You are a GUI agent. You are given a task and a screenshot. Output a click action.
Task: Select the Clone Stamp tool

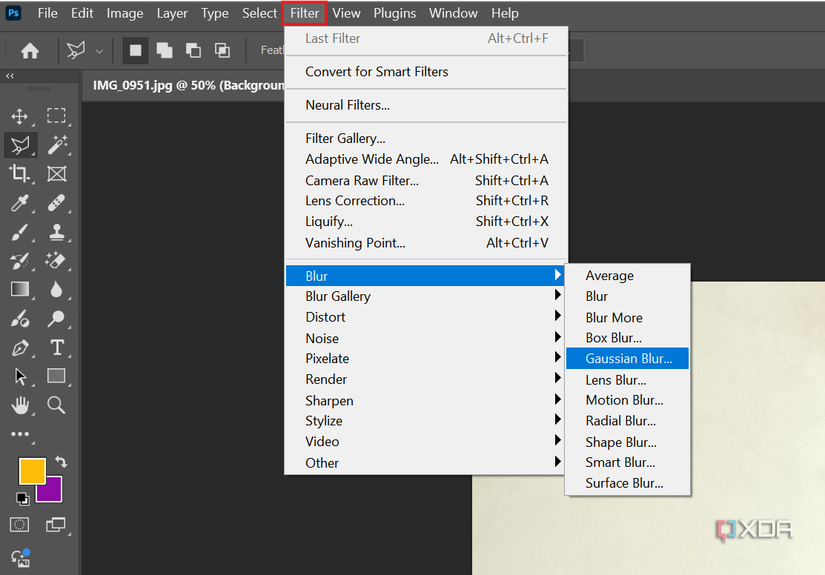56,232
